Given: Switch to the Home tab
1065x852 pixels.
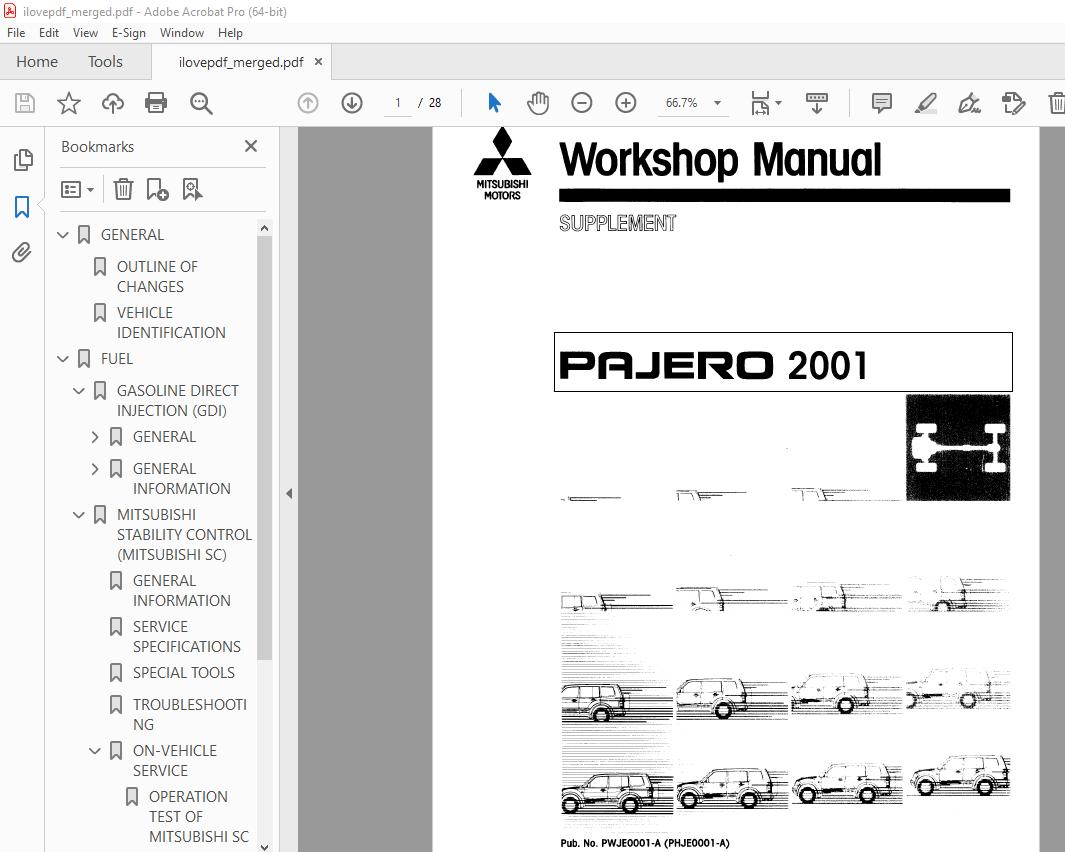Looking at the screenshot, I should (37, 62).
